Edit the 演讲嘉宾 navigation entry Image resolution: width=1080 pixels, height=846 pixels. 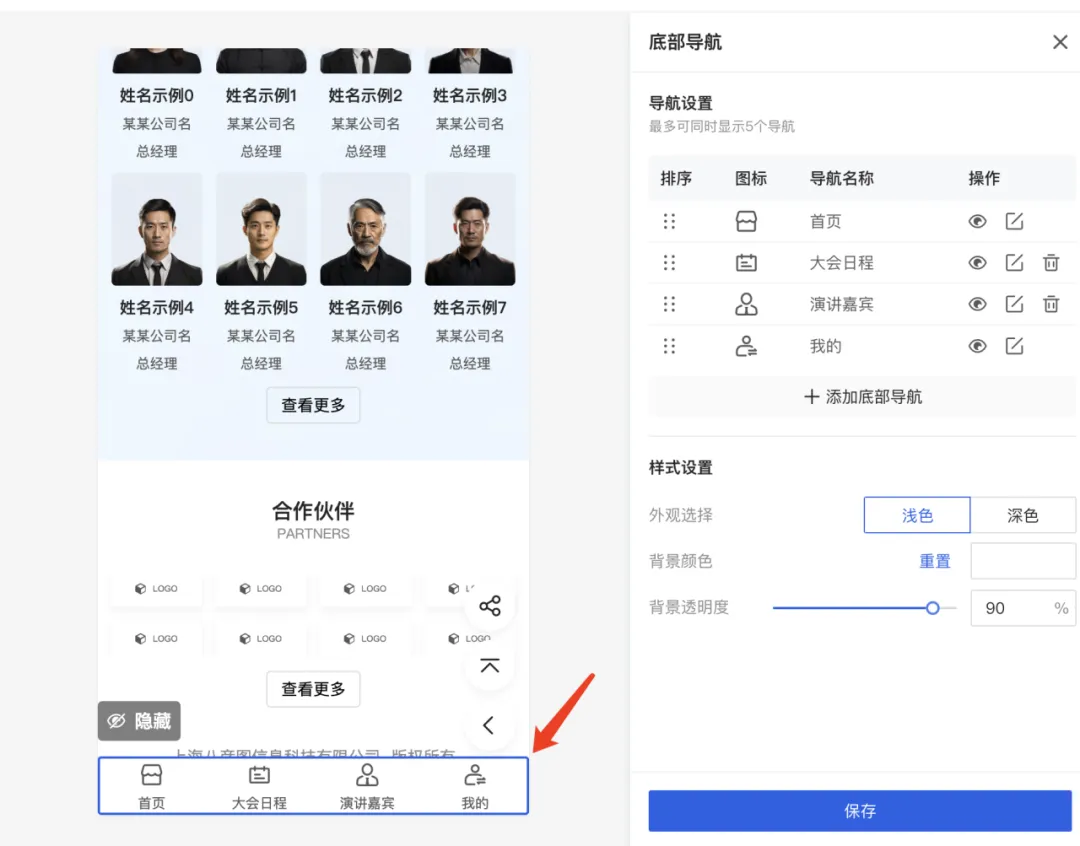click(1014, 304)
